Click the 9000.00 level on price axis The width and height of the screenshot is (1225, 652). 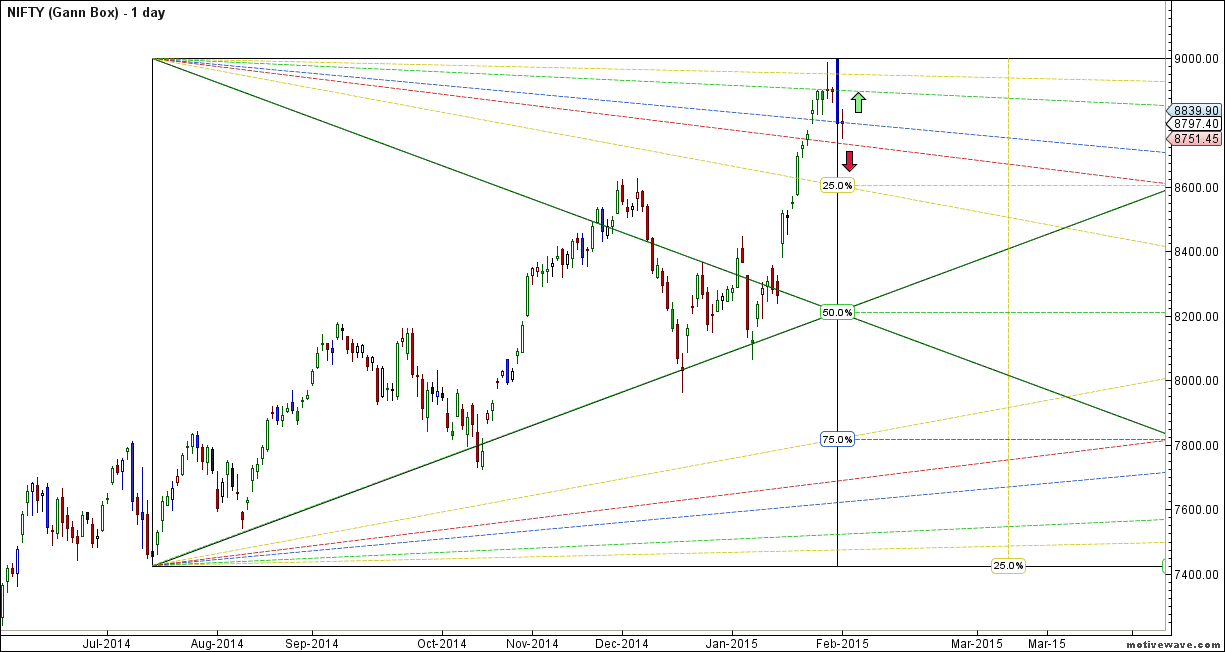coord(1198,59)
